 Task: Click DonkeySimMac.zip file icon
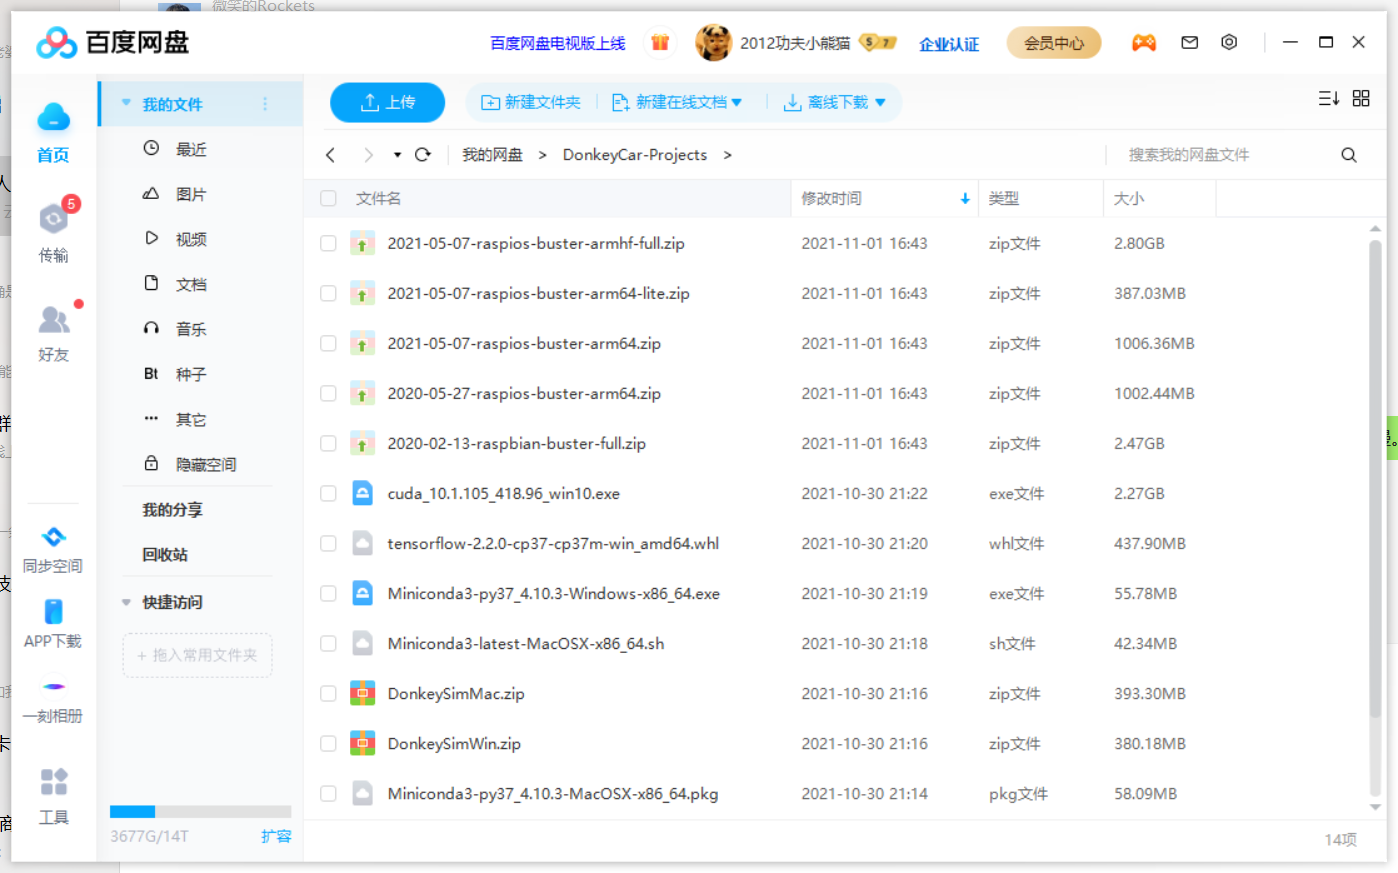362,693
